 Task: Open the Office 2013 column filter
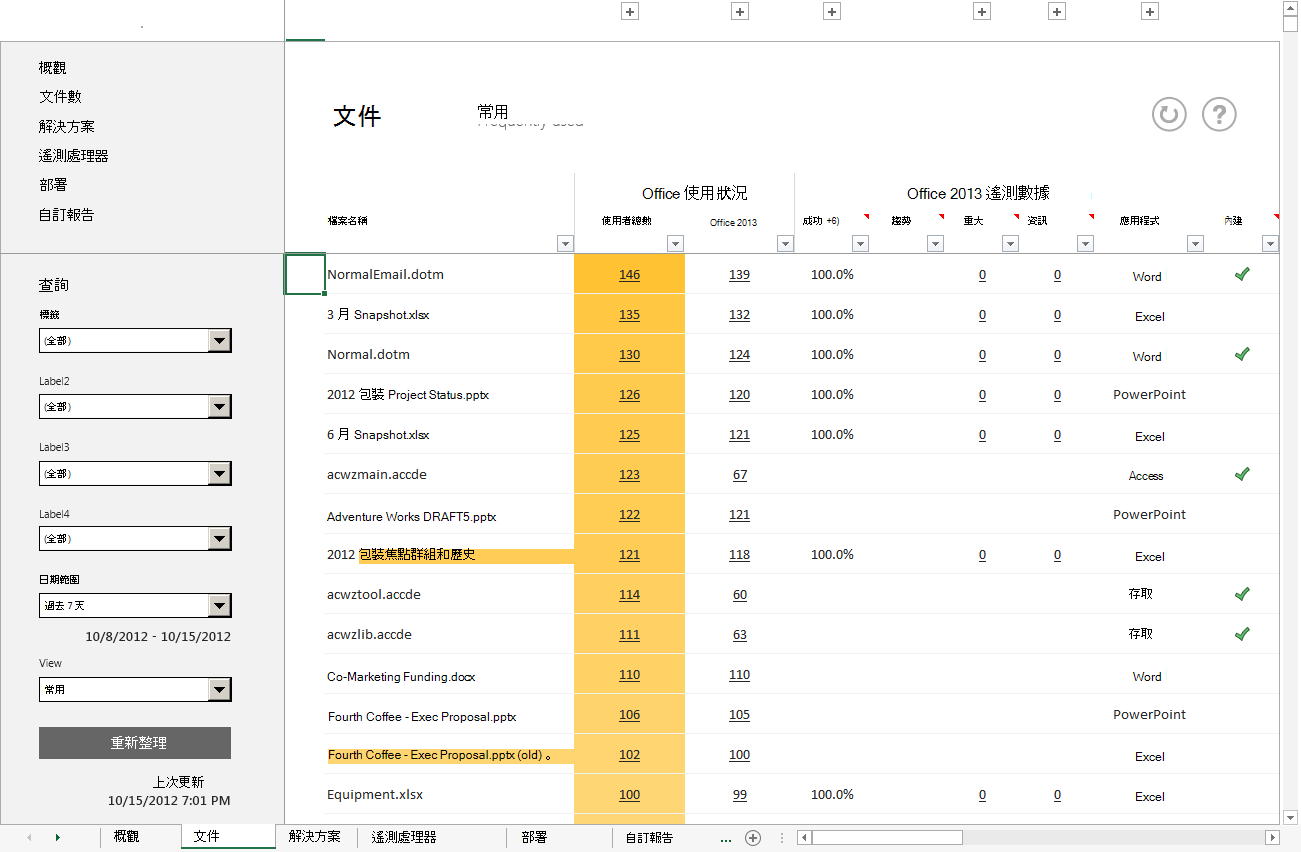785,243
